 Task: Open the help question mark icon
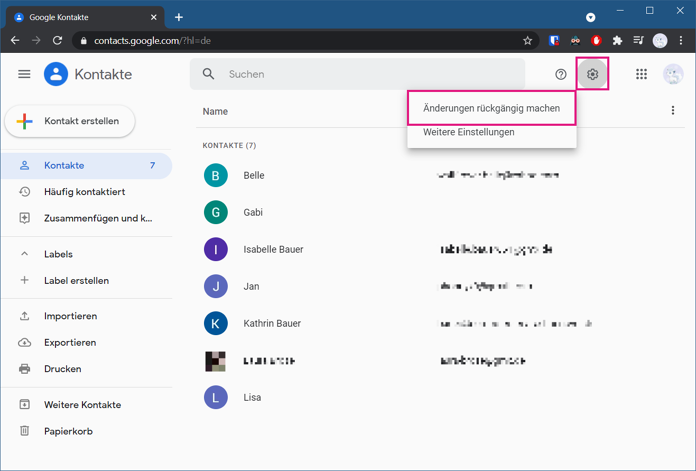(561, 74)
